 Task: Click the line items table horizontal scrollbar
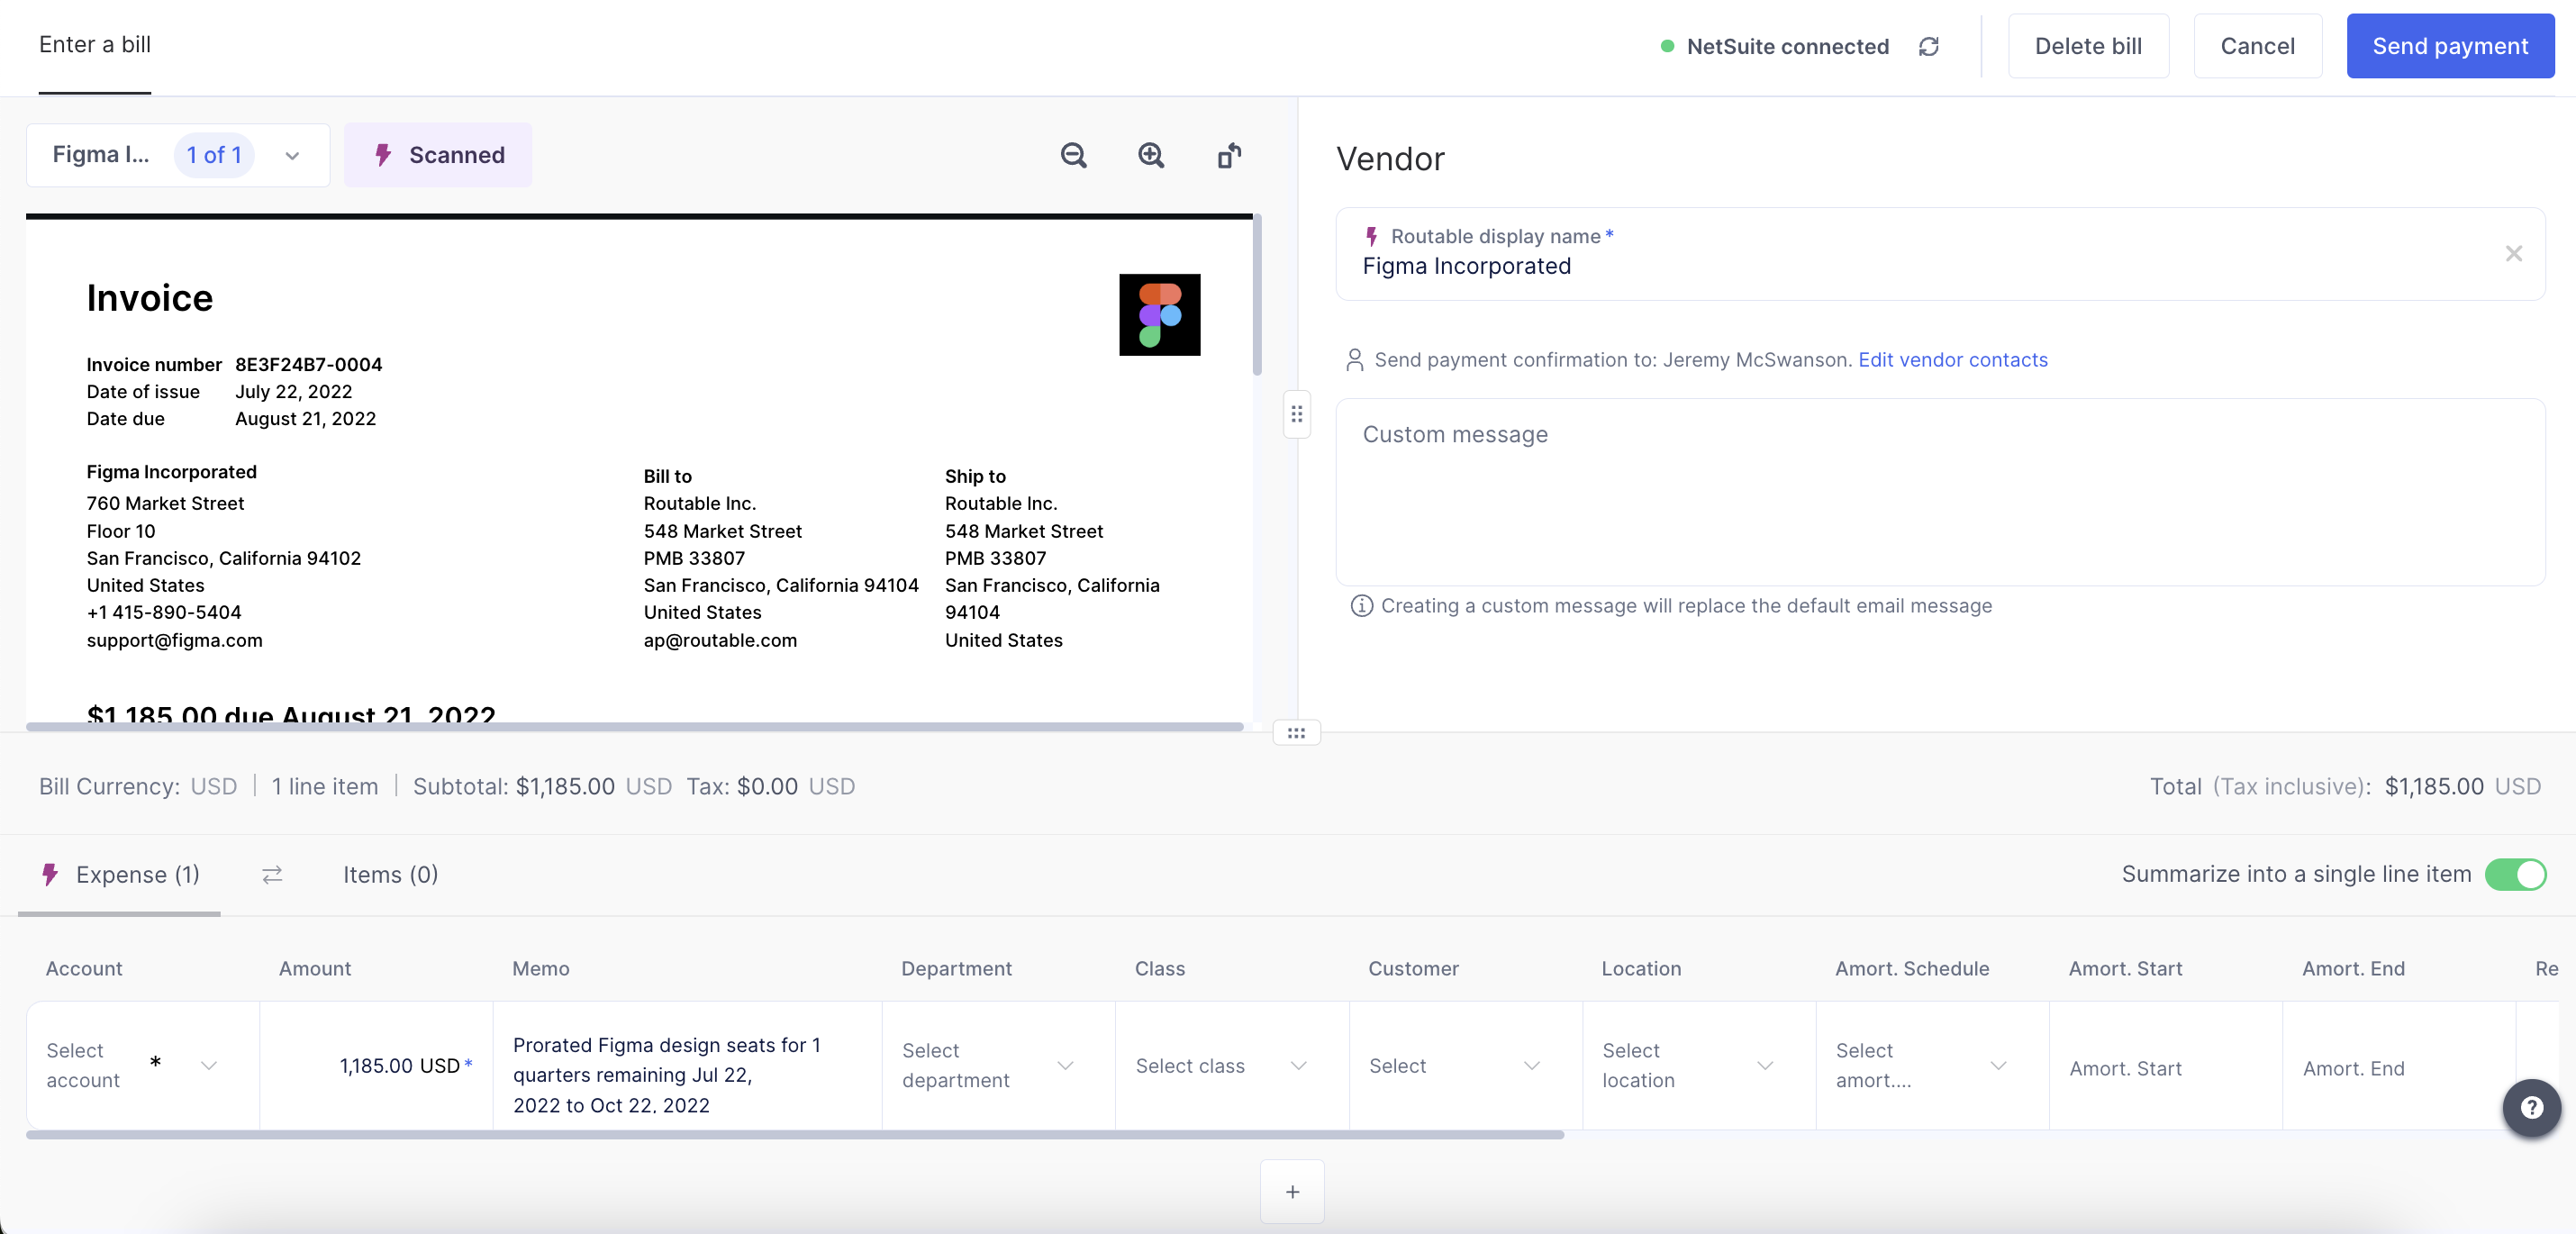pyautogui.click(x=795, y=1134)
